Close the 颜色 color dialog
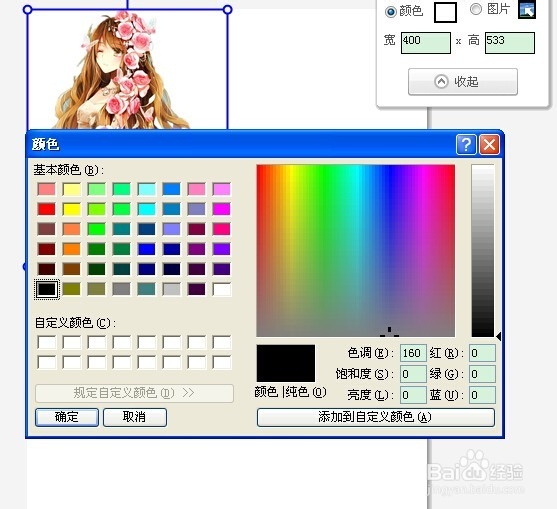The image size is (557, 509). pyautogui.click(x=490, y=145)
